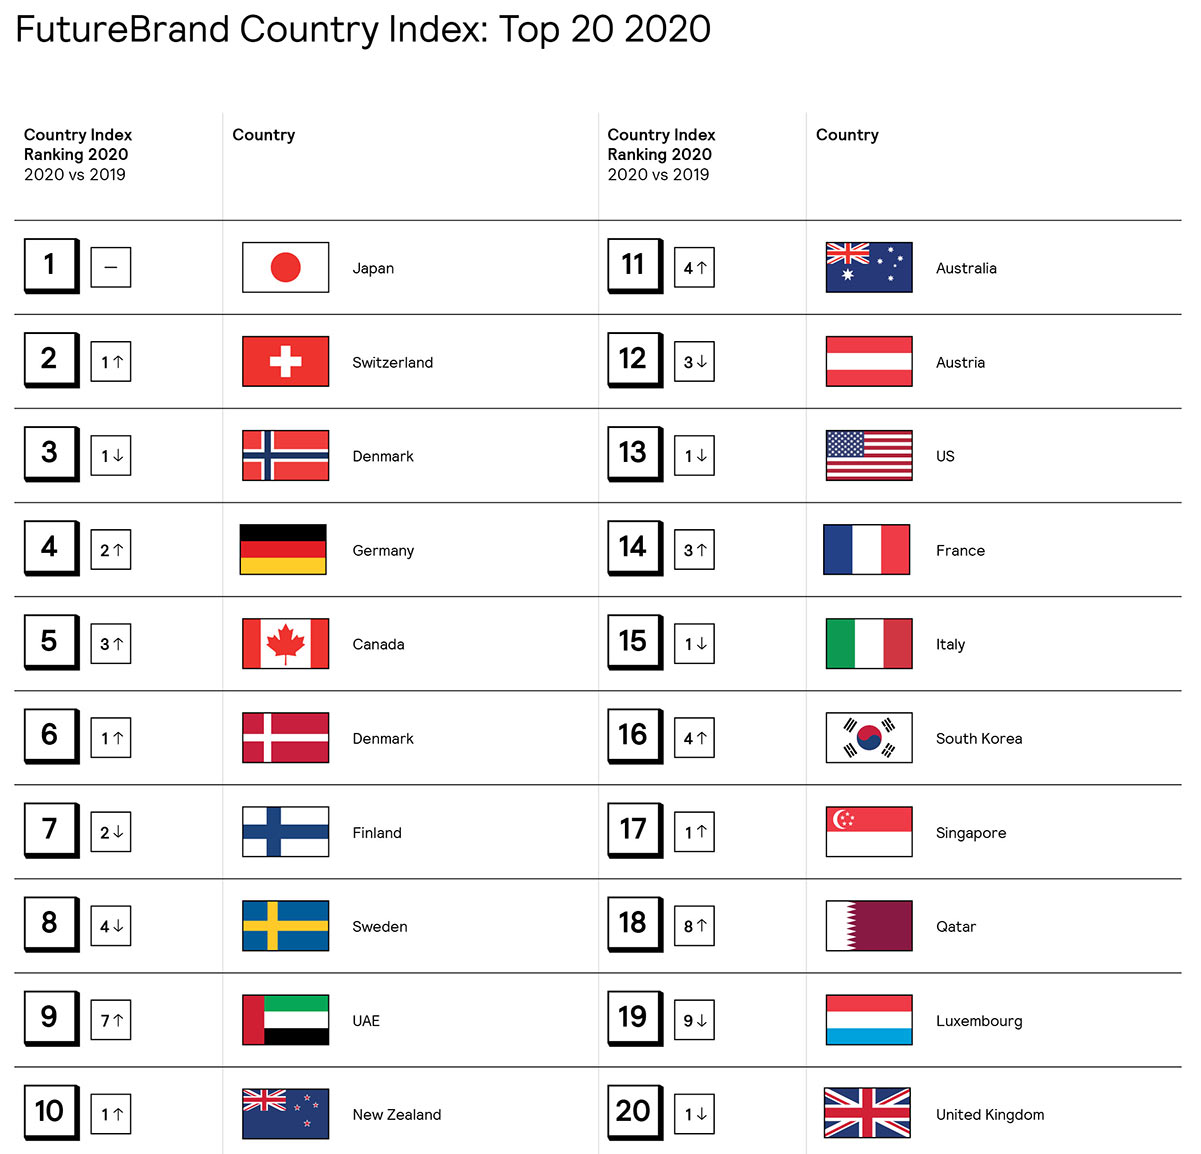Click the Finland country label

tap(377, 832)
